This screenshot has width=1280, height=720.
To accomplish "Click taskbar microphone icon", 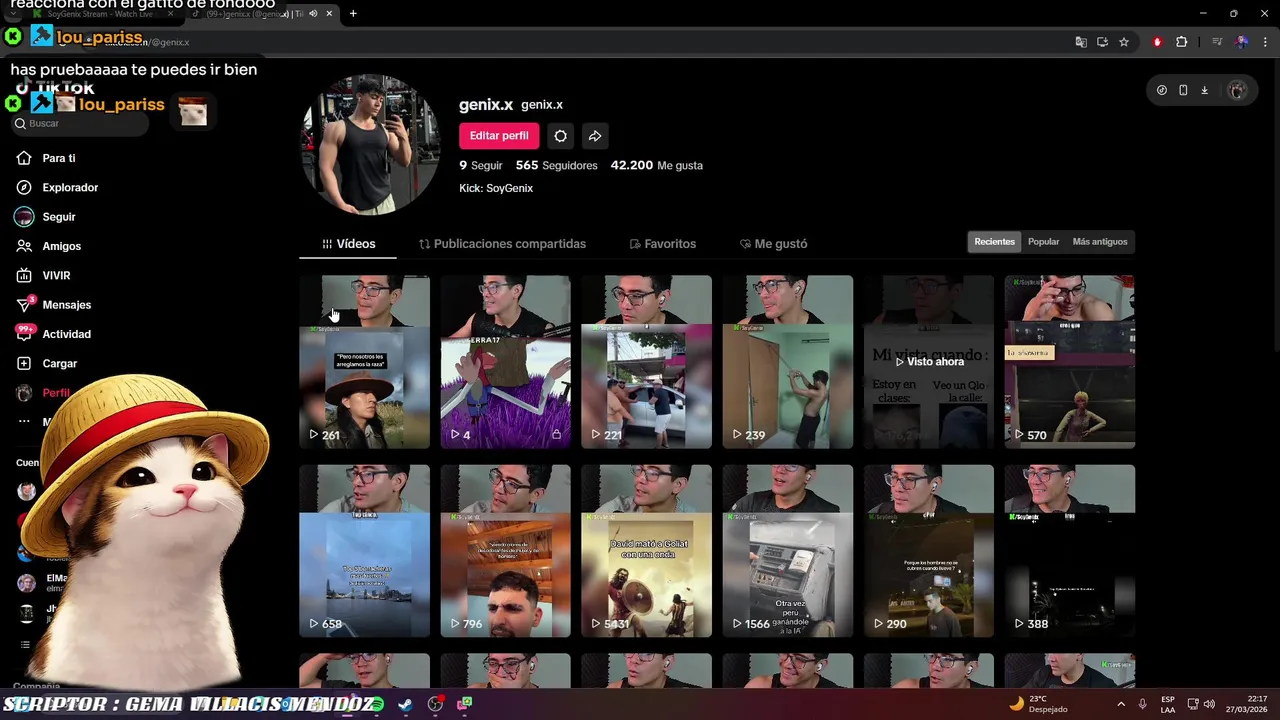I will pos(1142,704).
